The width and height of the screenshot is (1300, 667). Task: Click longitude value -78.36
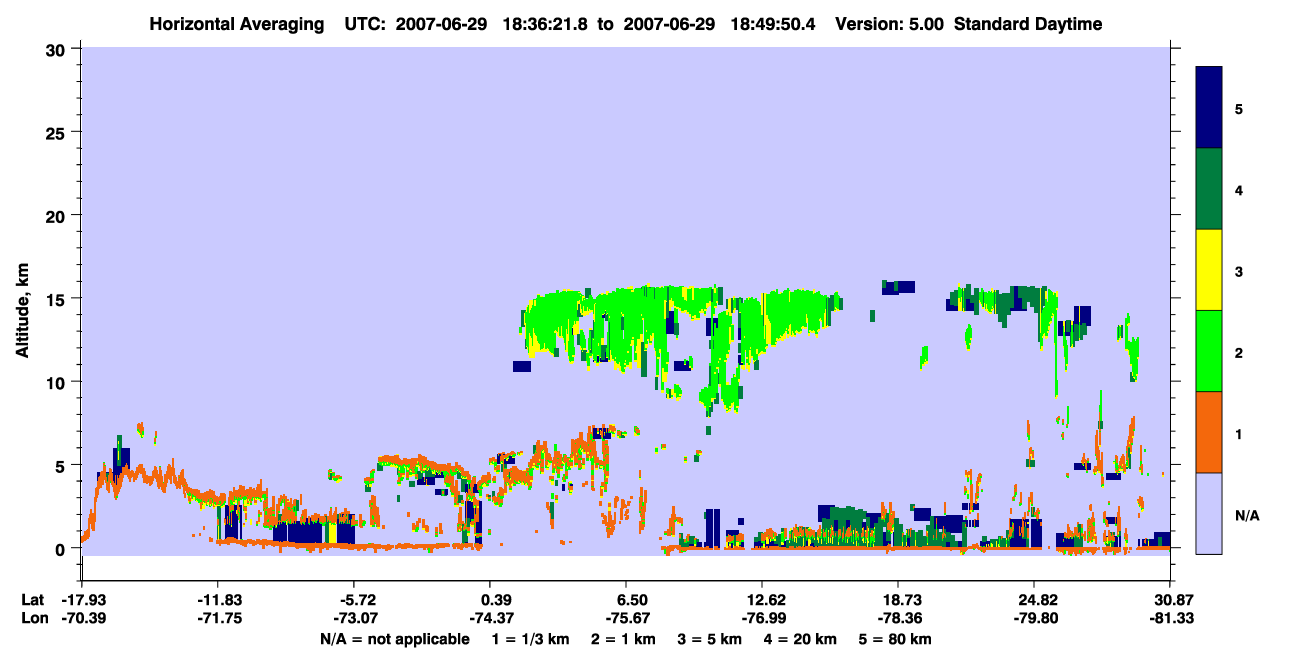pos(898,618)
